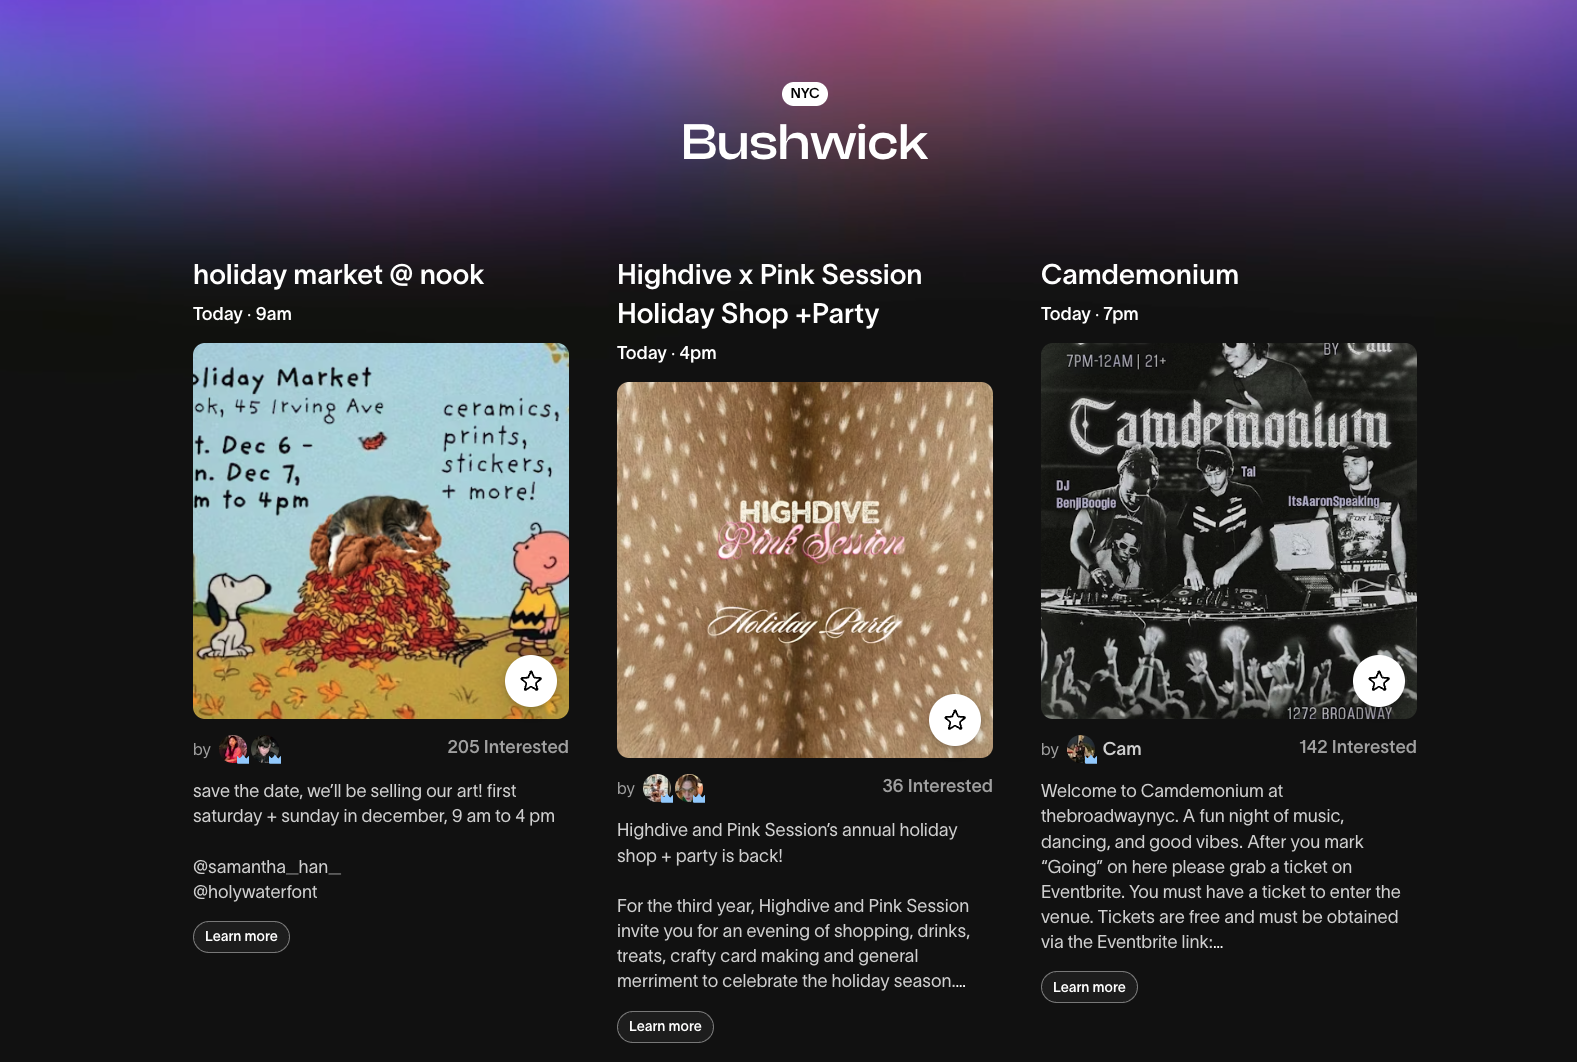
Task: Click the host name Cam
Action: (x=1122, y=749)
